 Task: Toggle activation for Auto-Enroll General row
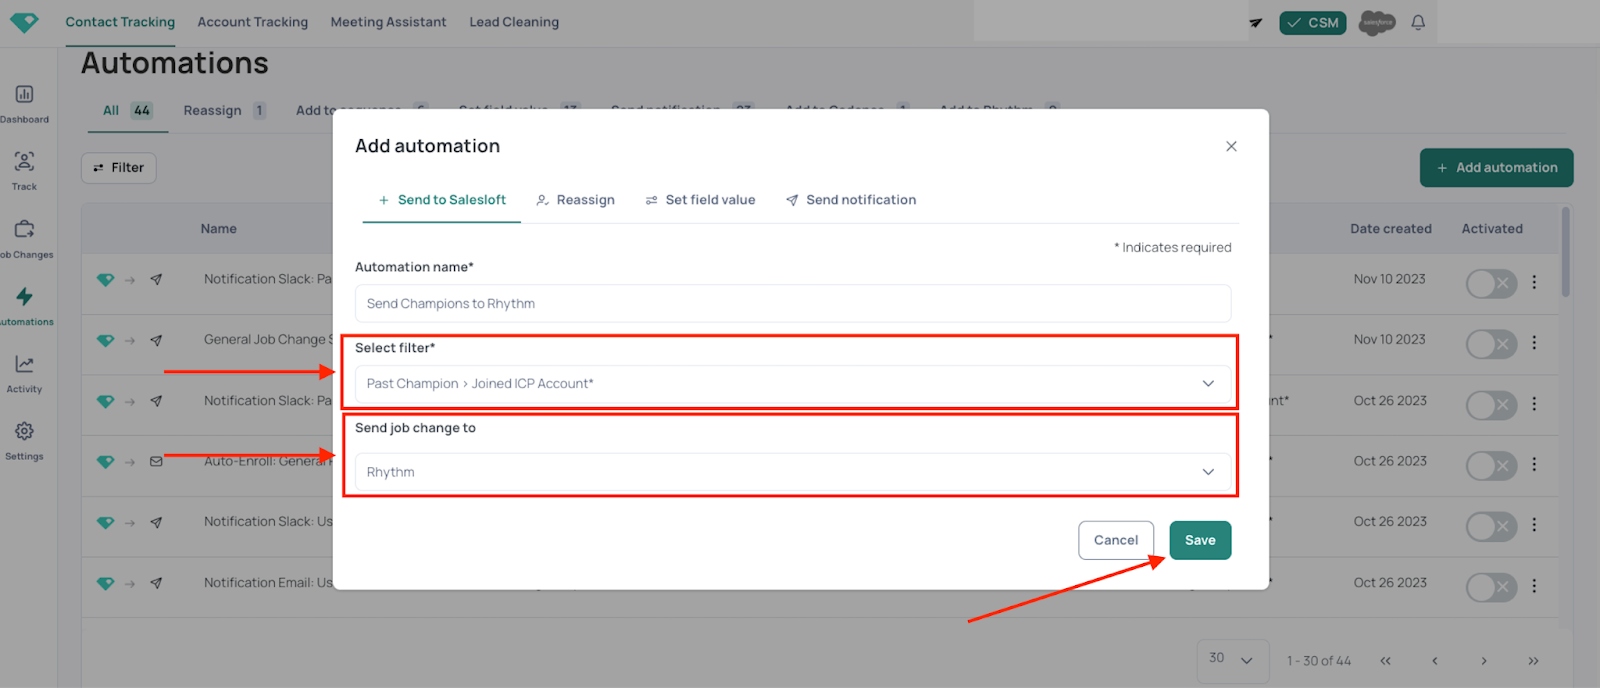coord(1491,465)
